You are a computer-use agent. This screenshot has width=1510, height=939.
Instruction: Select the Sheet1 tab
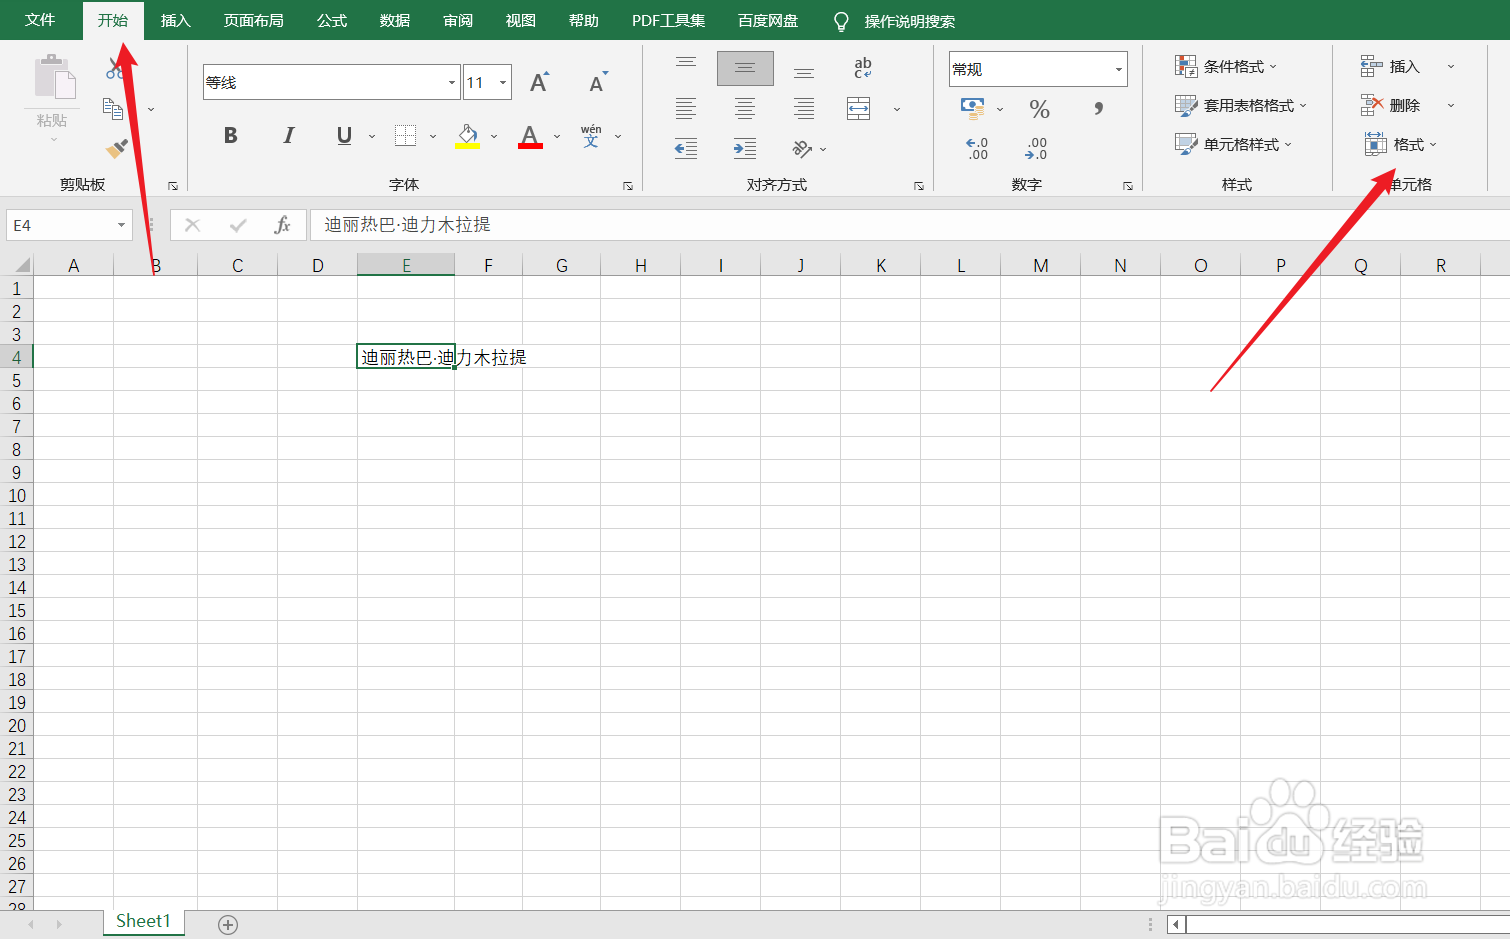143,921
